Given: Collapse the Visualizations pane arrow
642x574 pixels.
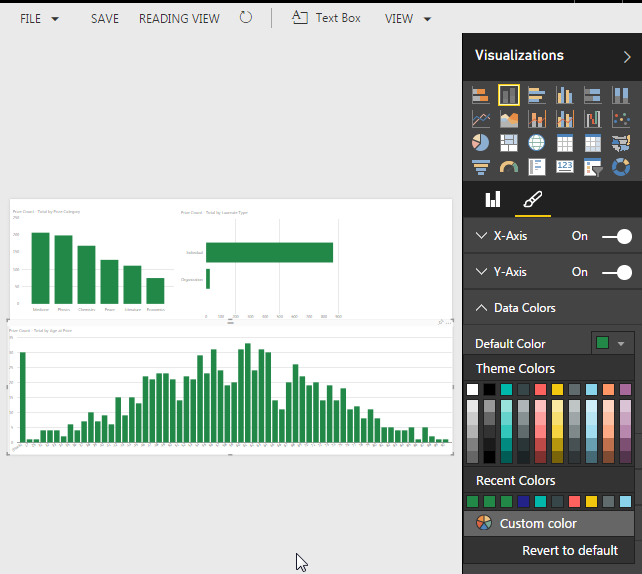Looking at the screenshot, I should tap(627, 57).
